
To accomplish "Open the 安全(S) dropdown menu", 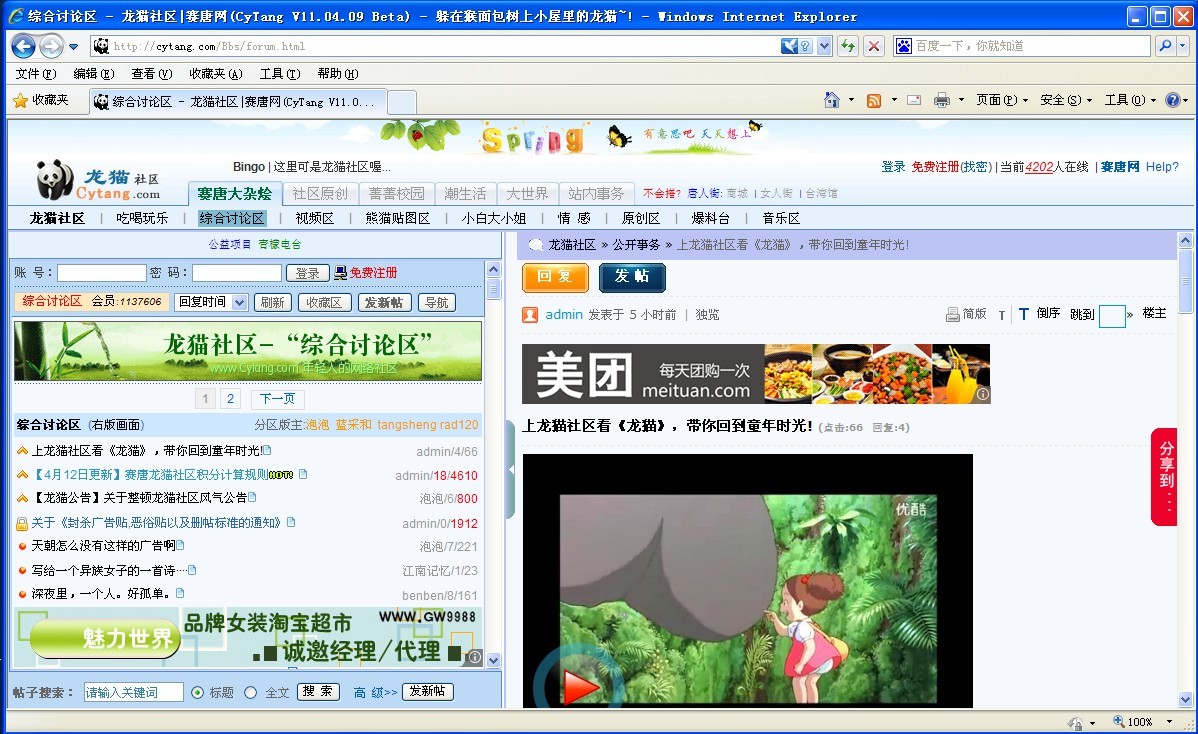I will point(1066,100).
